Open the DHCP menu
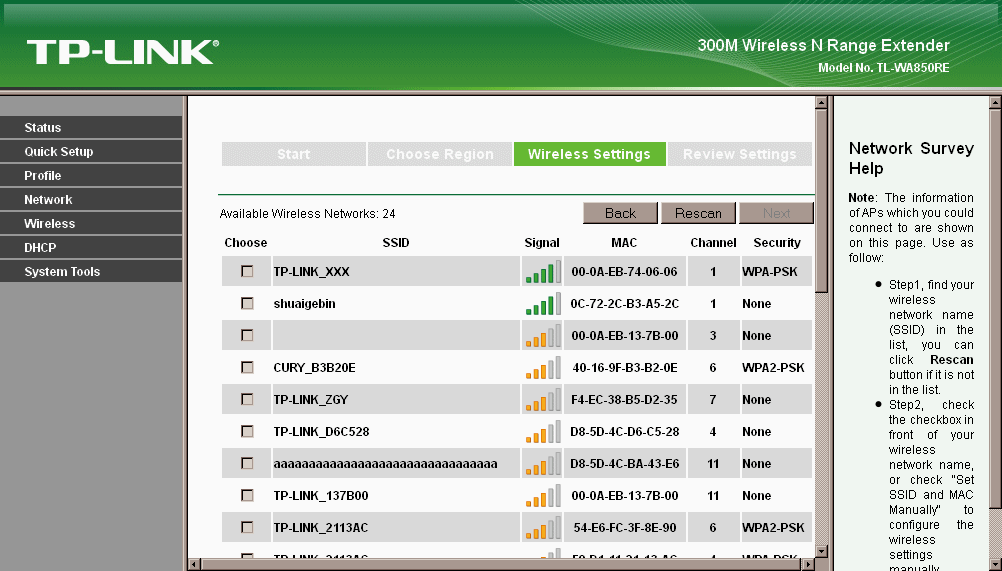This screenshot has width=1002, height=571. coord(91,247)
